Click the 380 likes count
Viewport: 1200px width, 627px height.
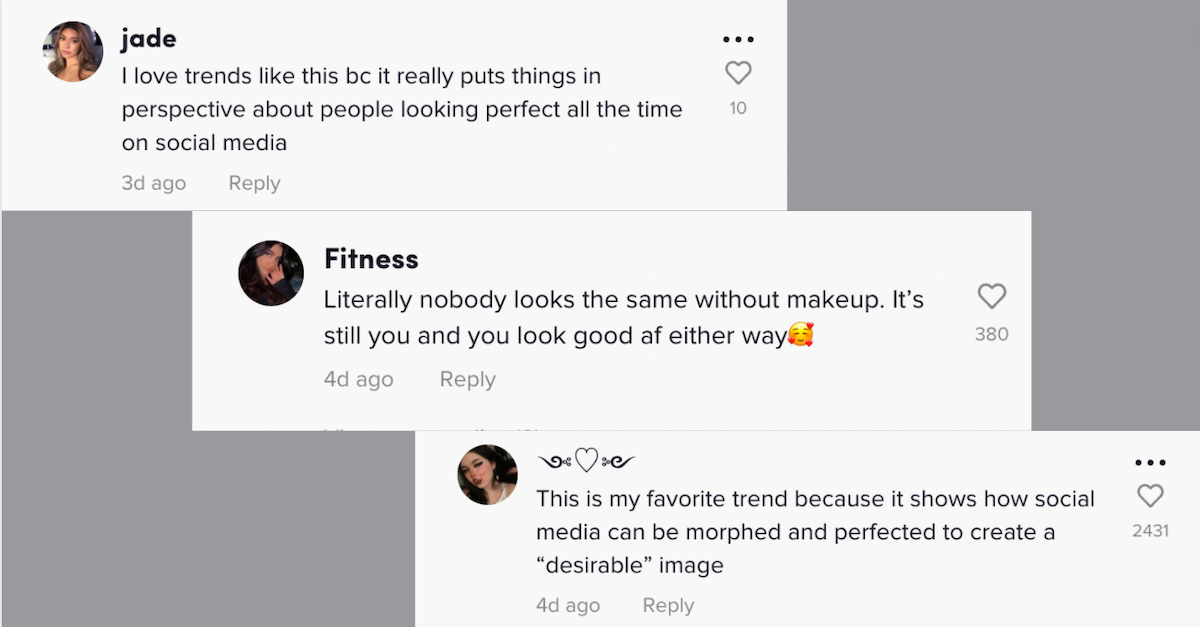click(991, 334)
